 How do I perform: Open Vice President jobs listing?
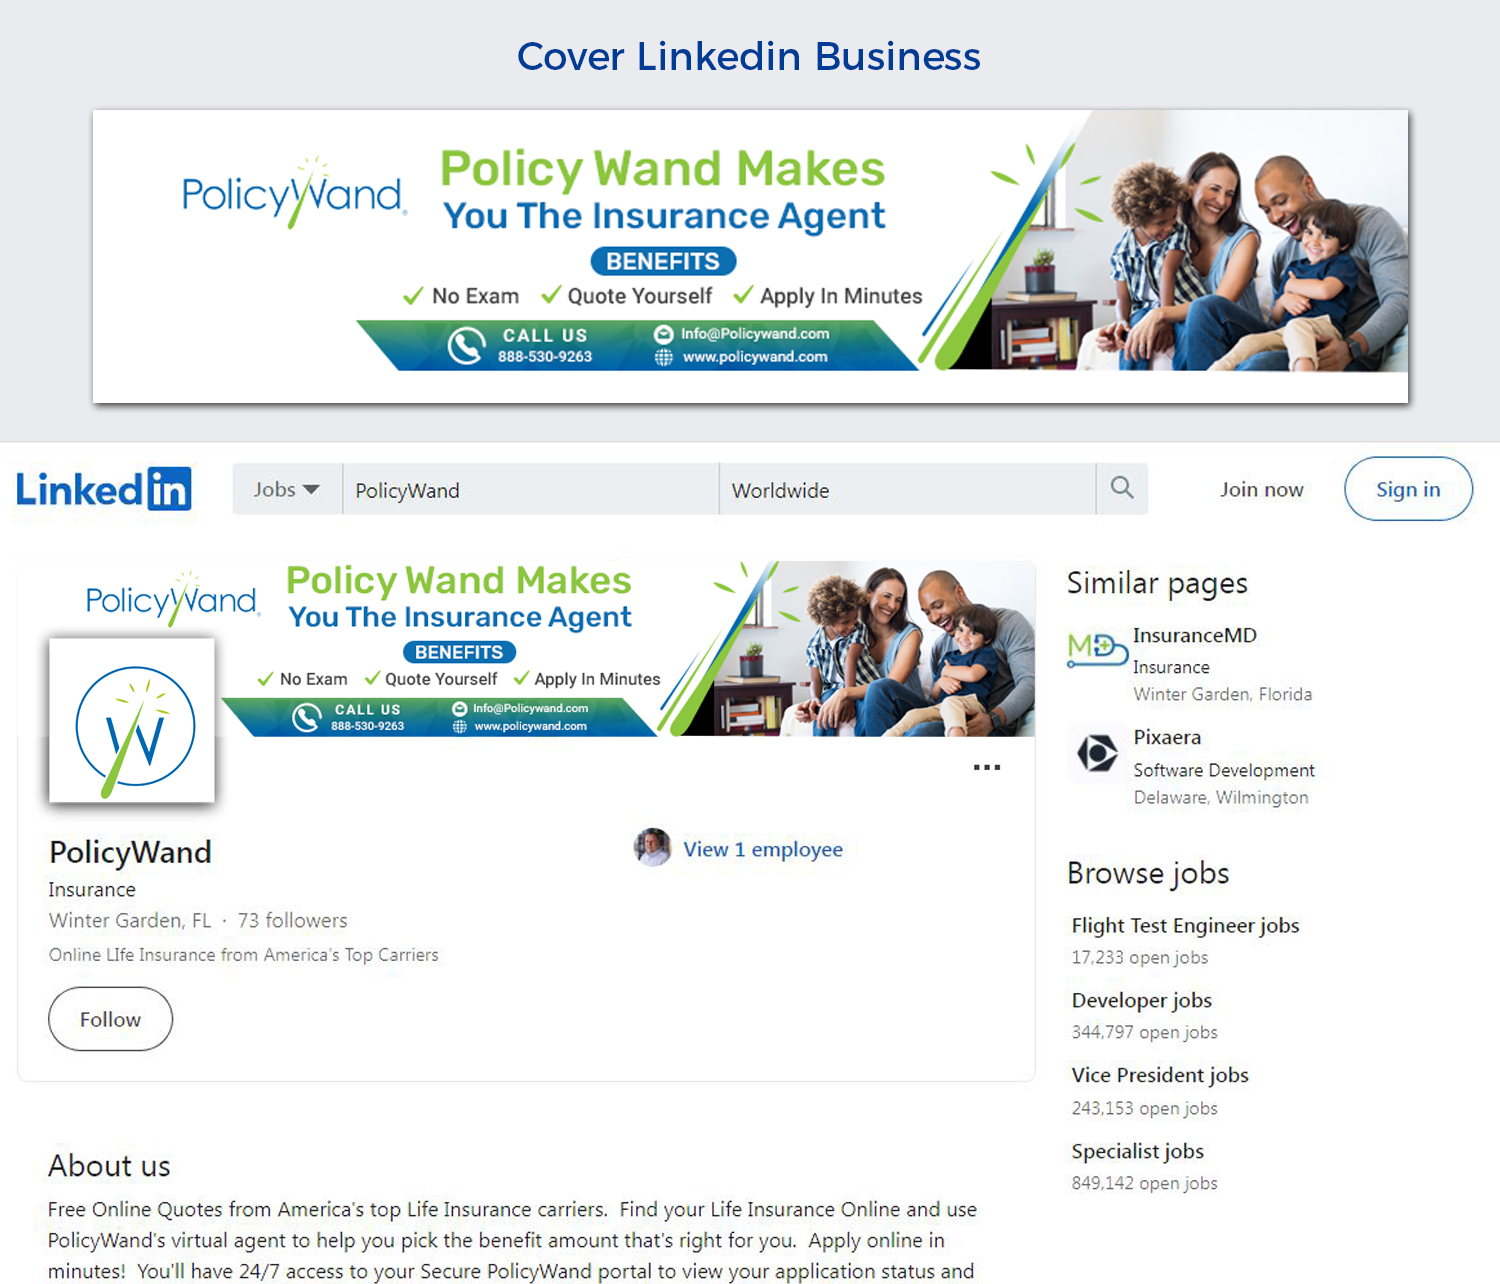point(1160,1075)
